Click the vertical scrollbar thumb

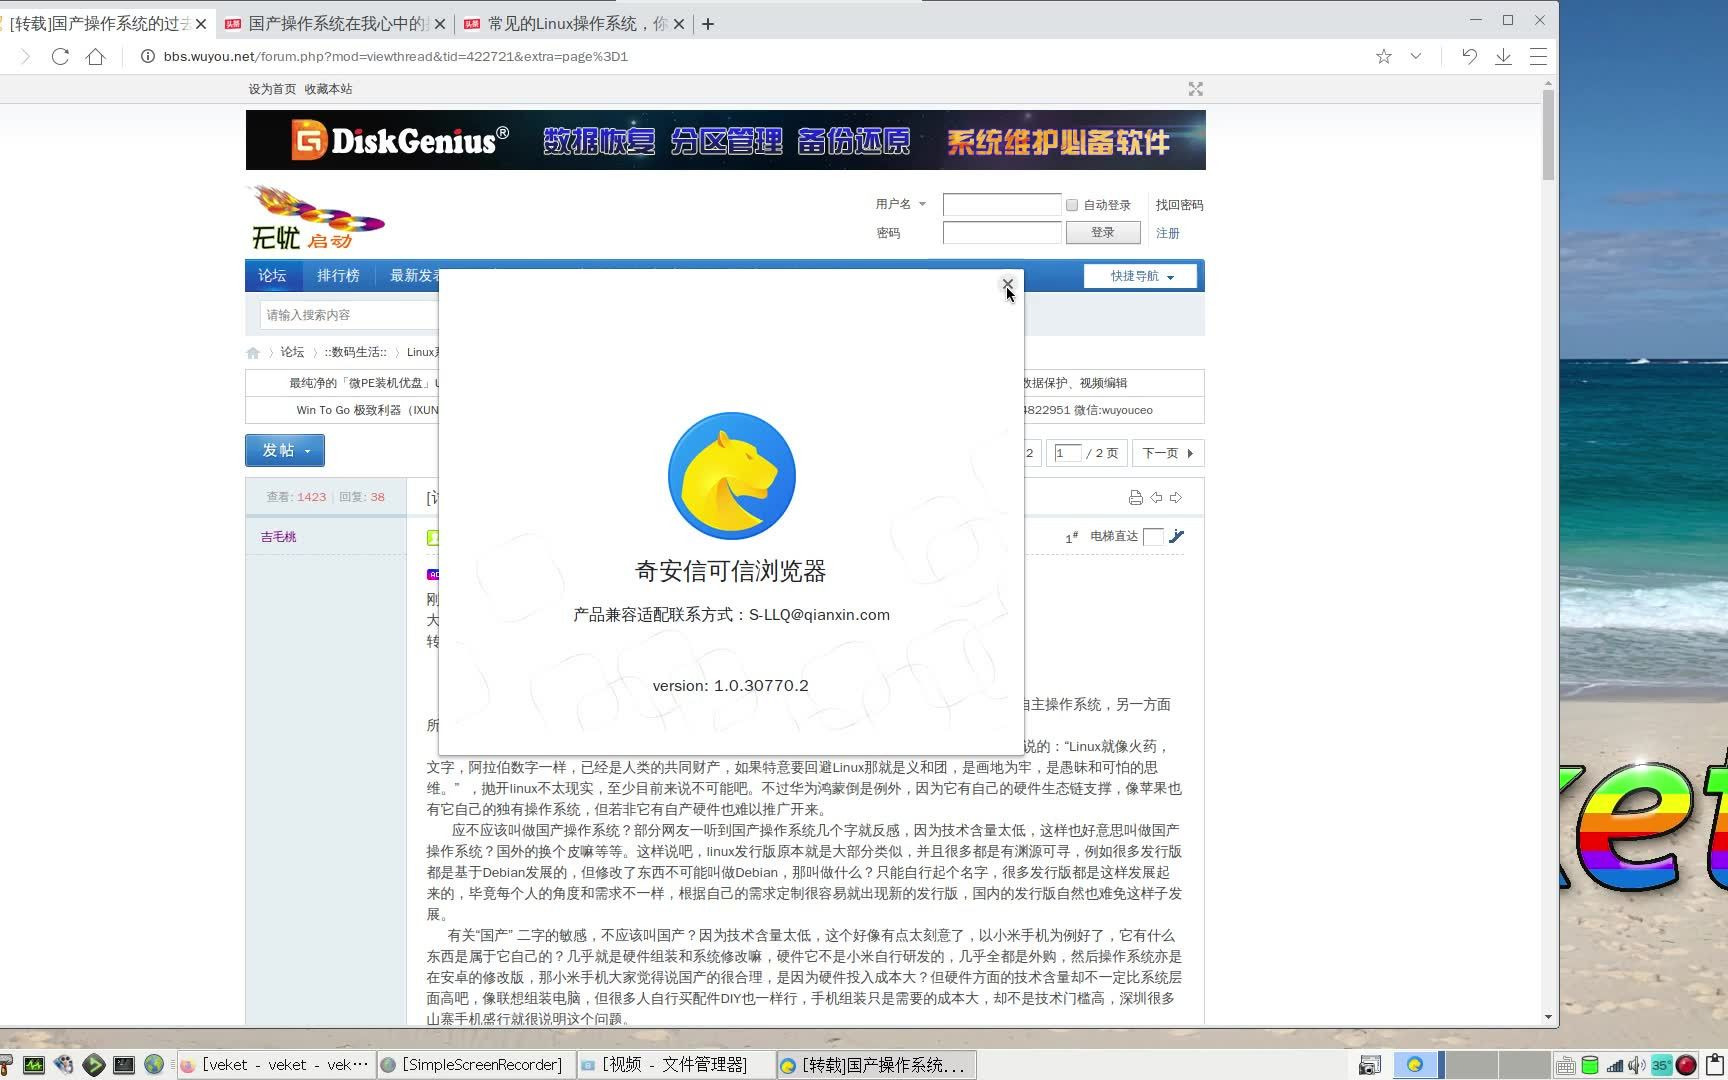click(1548, 135)
